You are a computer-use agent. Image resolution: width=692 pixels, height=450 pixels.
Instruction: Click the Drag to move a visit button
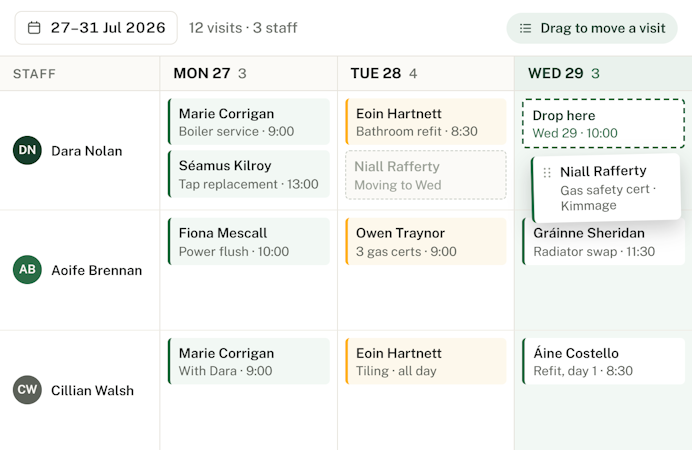592,28
